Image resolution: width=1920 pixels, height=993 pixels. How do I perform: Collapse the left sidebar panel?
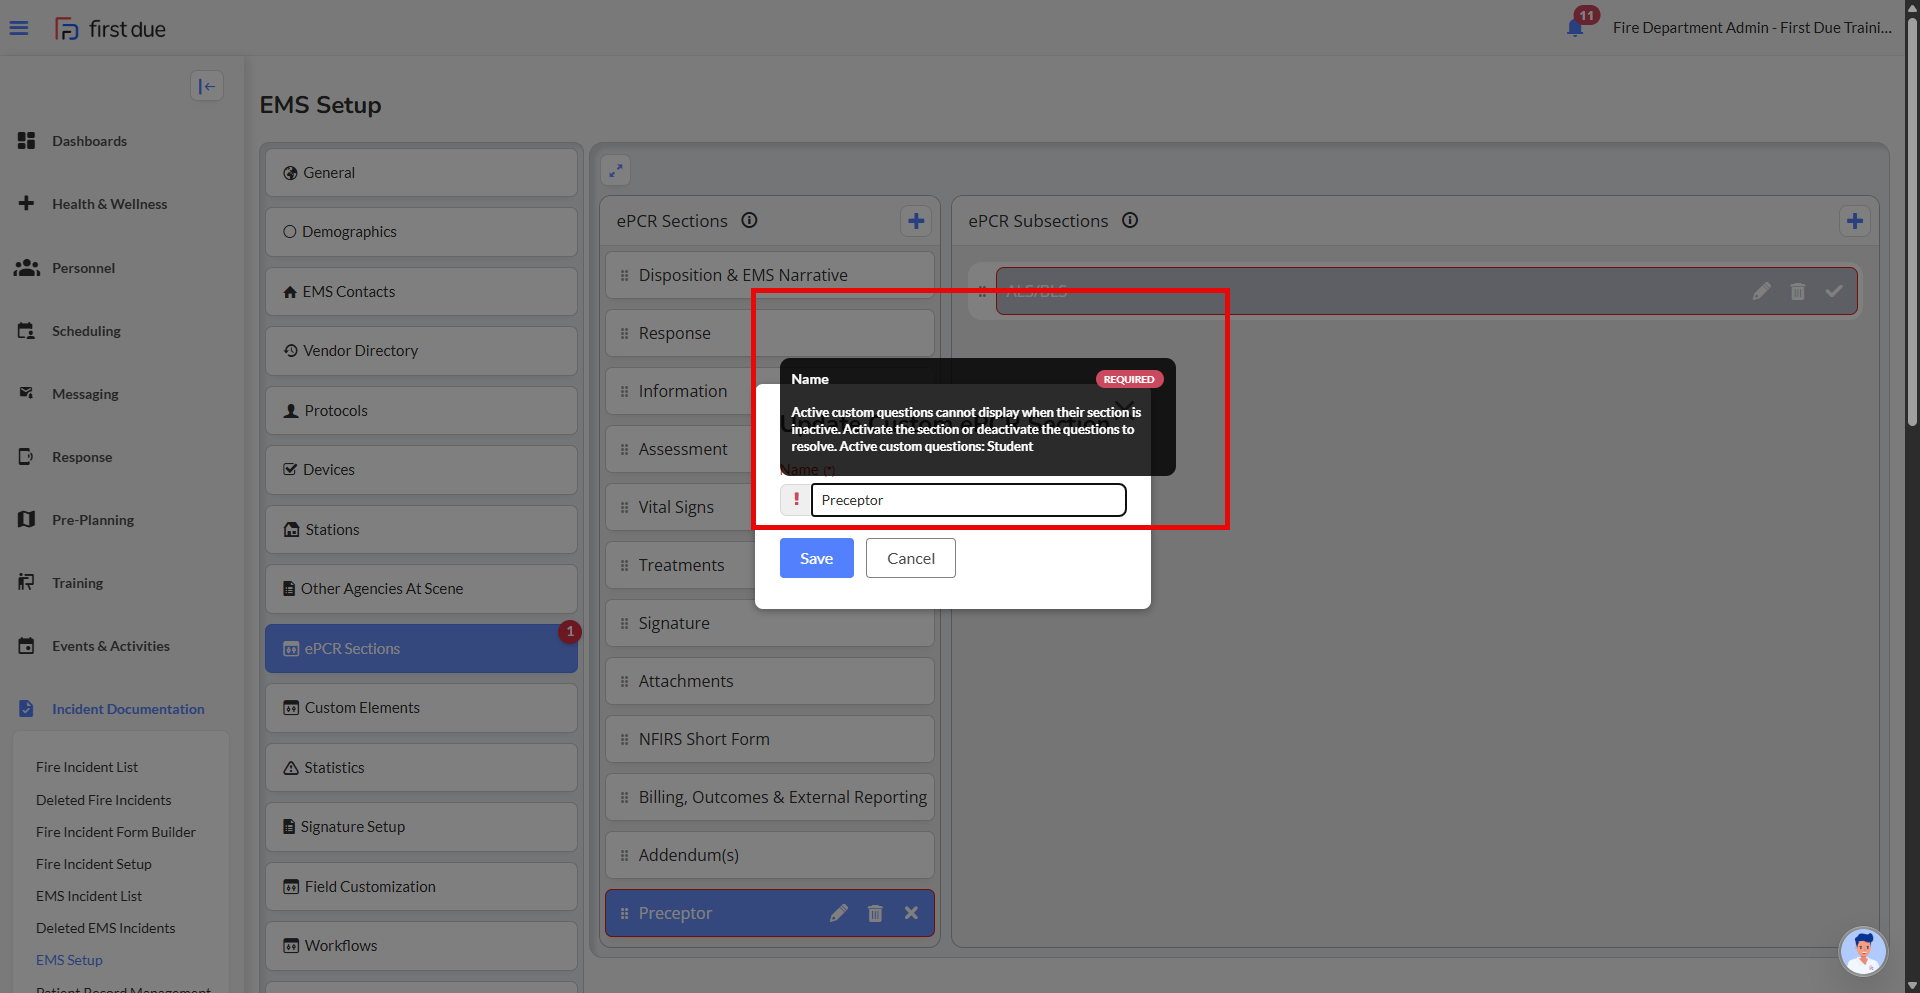[207, 86]
